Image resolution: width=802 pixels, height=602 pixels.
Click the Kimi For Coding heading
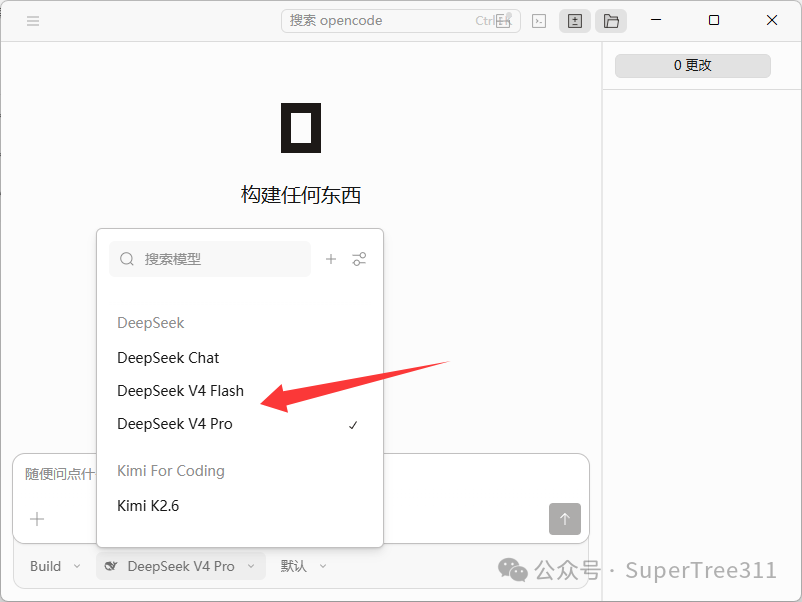(x=171, y=471)
